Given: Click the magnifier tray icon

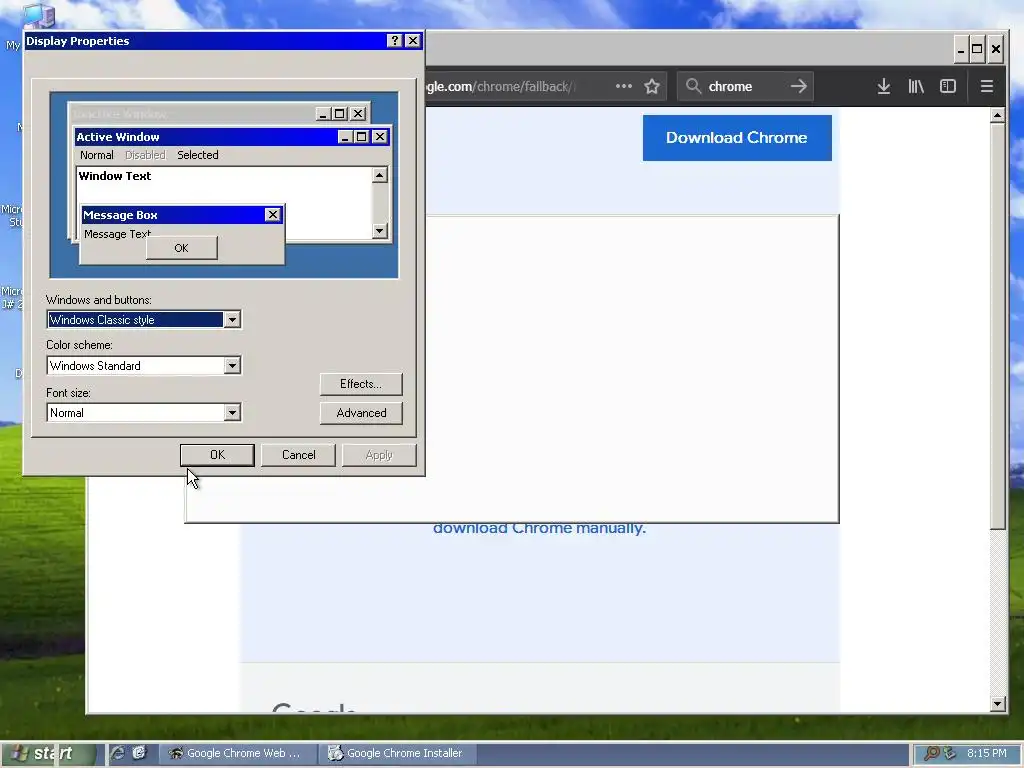Looking at the screenshot, I should pyautogui.click(x=931, y=753).
